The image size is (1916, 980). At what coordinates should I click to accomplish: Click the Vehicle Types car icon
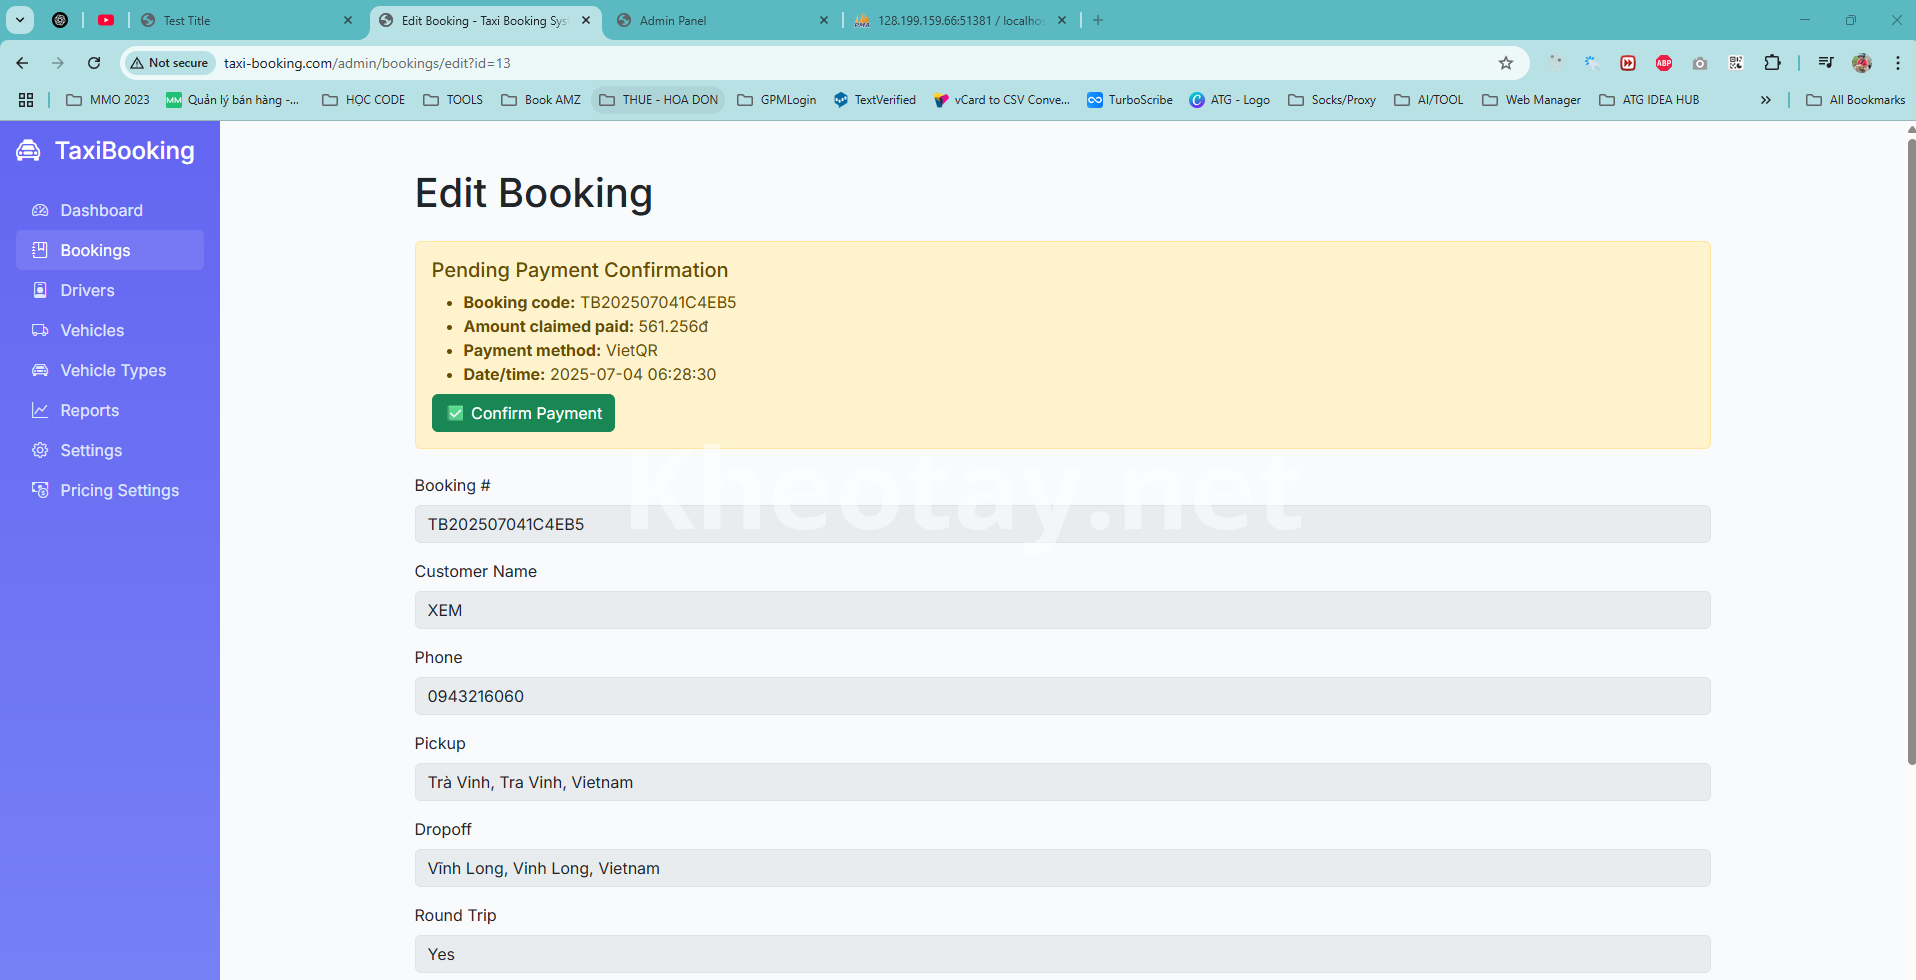(x=40, y=370)
